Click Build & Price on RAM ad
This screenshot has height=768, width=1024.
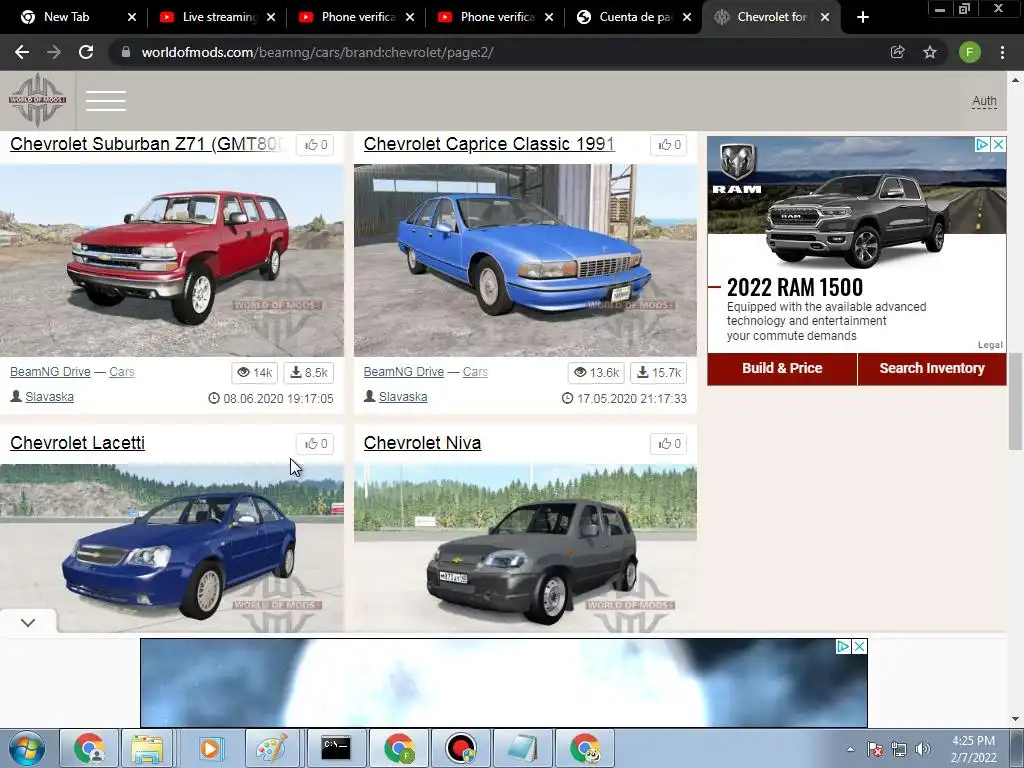tap(782, 368)
